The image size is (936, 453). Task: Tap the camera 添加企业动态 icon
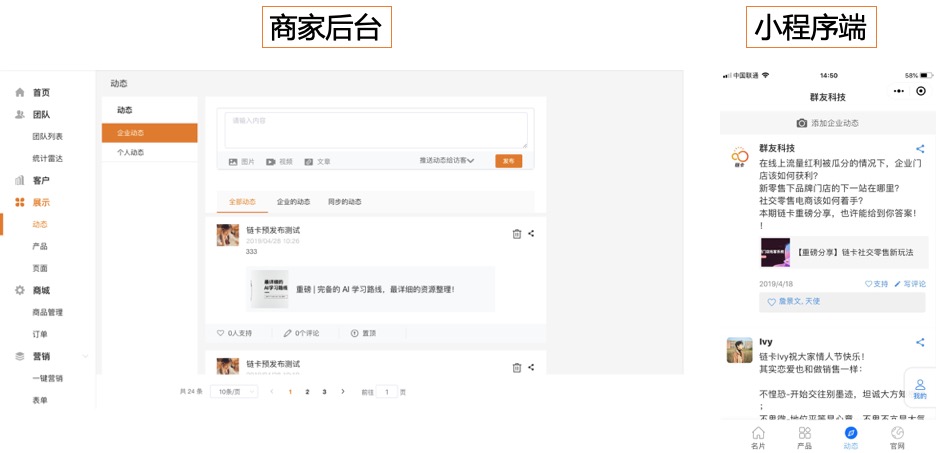tap(801, 123)
